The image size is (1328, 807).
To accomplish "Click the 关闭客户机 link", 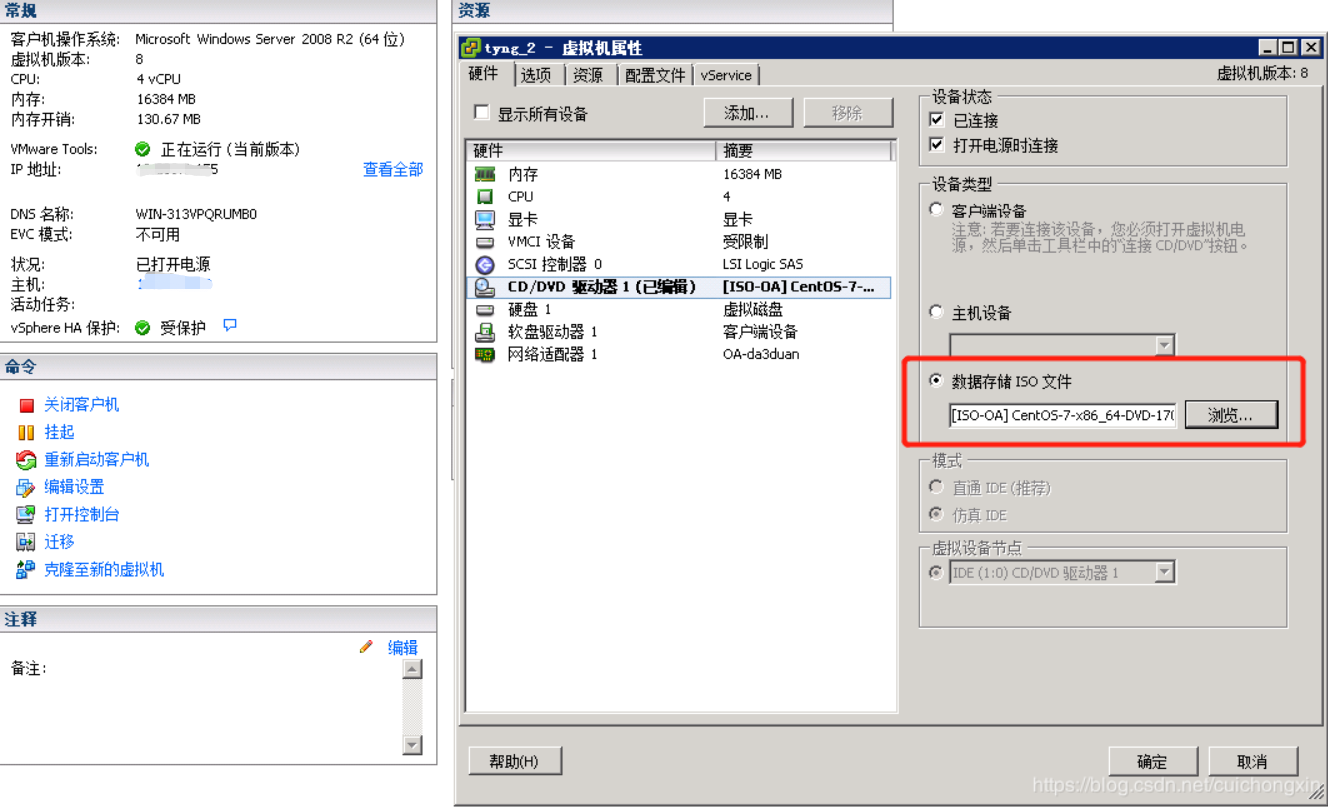I will [82, 405].
